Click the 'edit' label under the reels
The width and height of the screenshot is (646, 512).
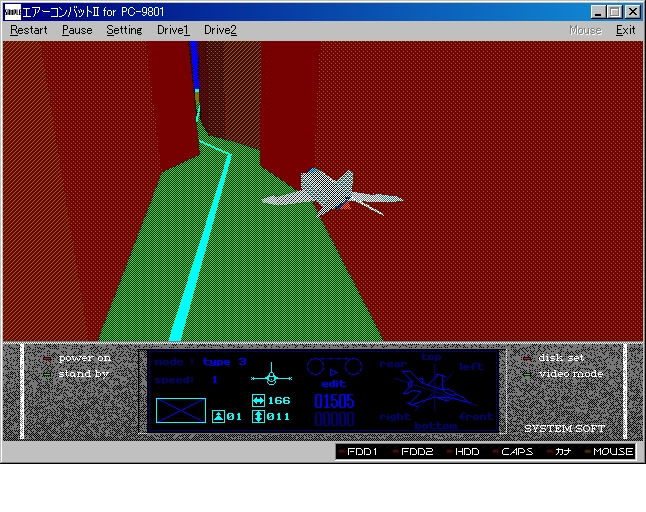coord(333,384)
